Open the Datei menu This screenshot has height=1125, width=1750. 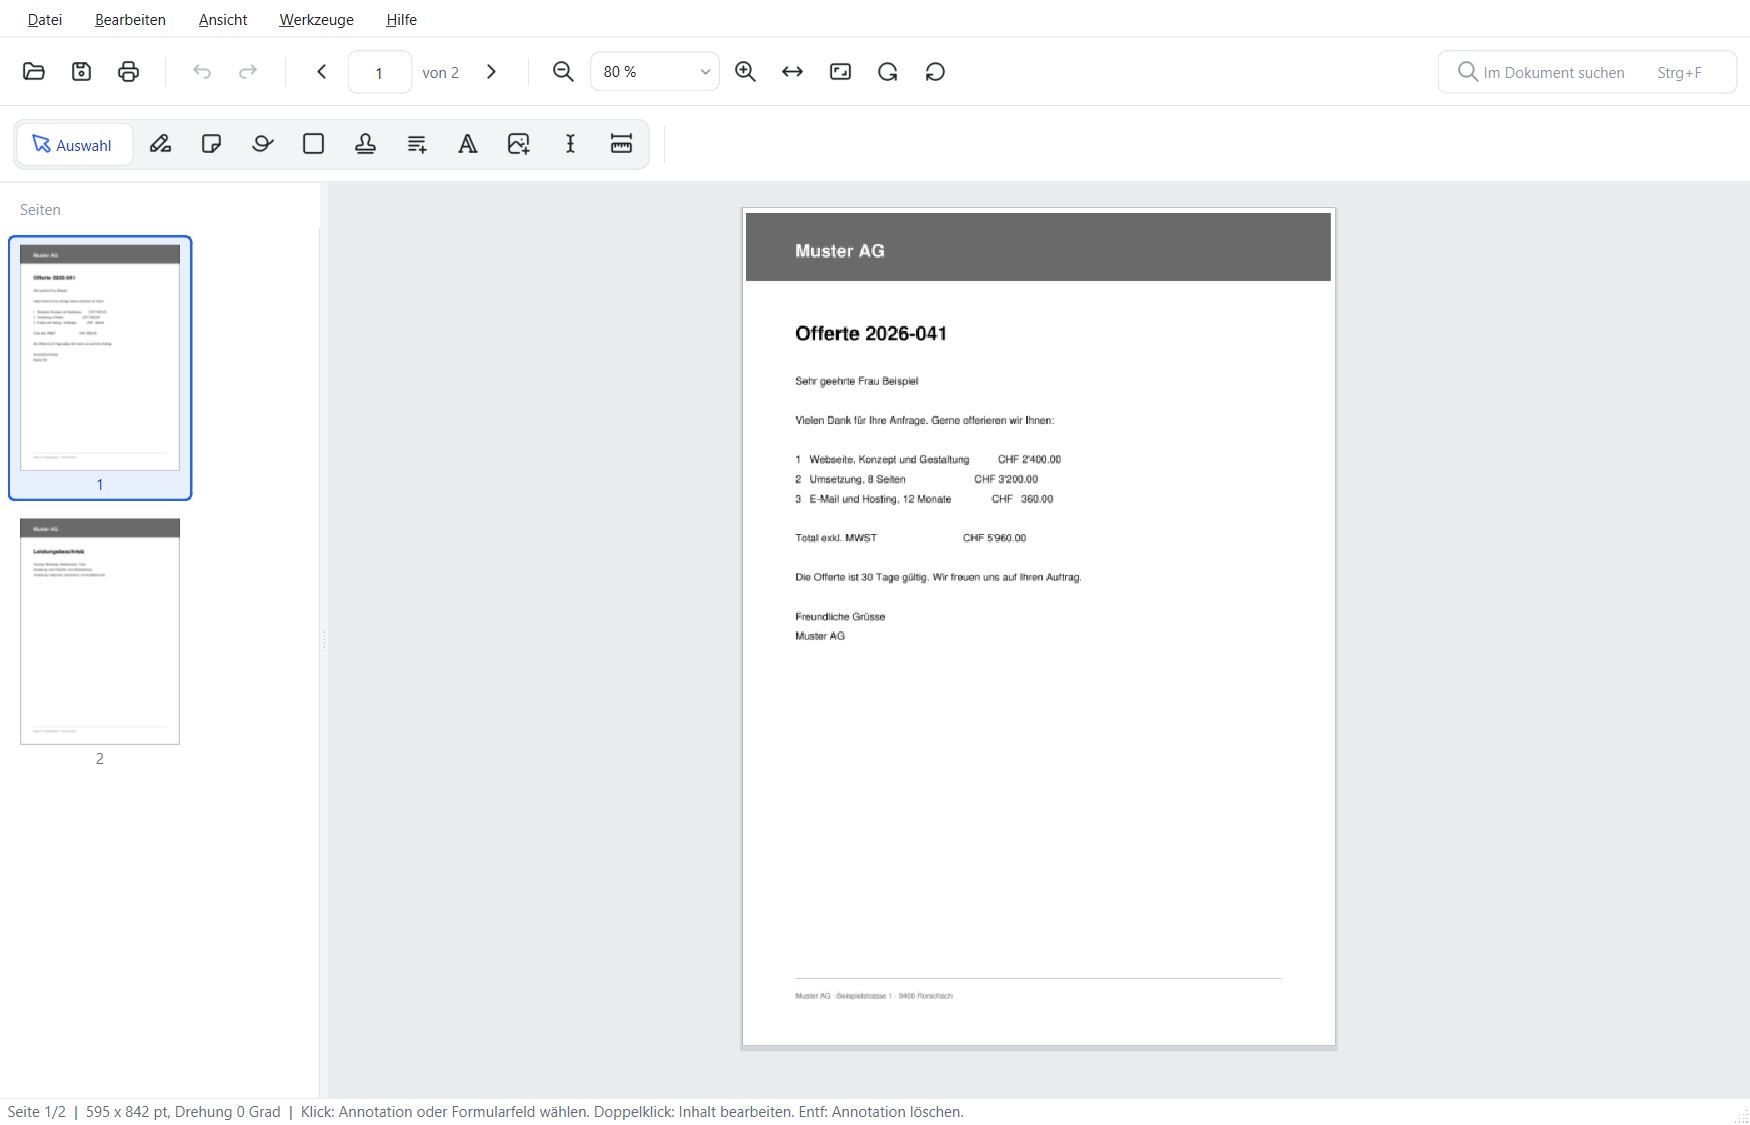[45, 19]
